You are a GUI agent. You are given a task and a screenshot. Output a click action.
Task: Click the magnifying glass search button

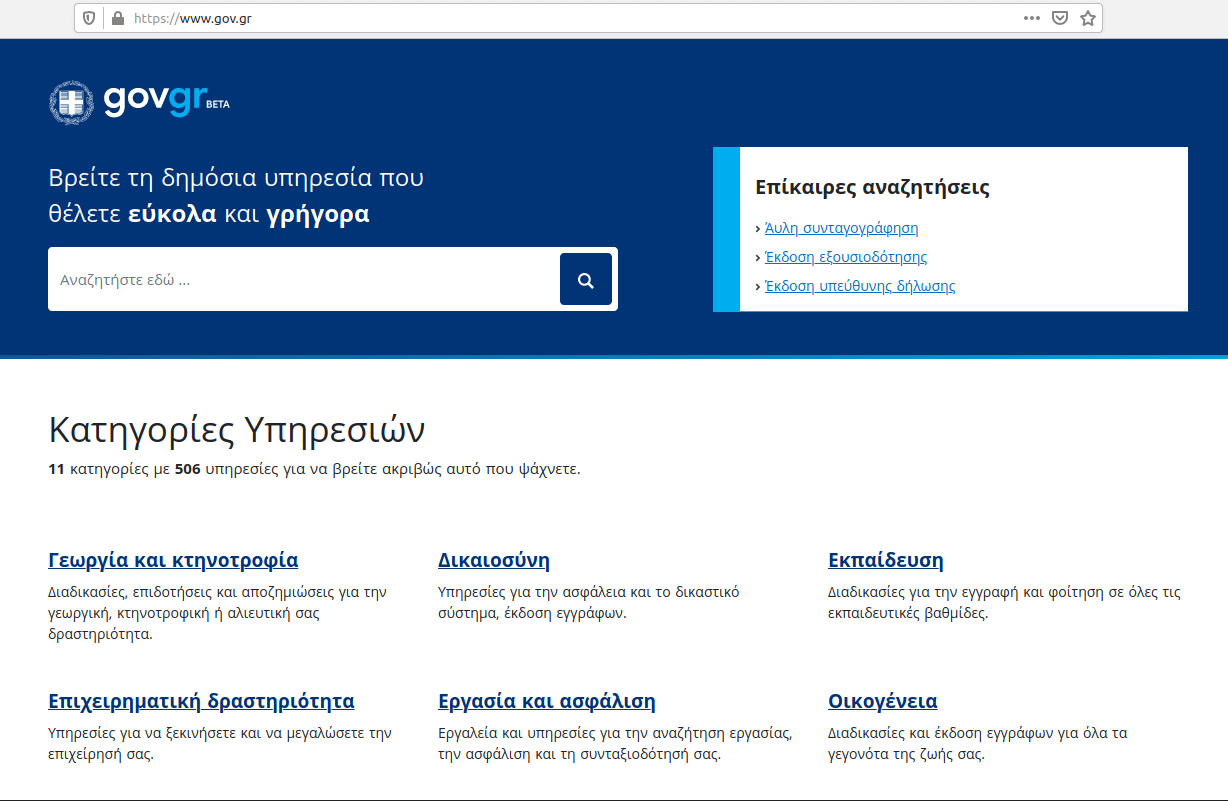[x=585, y=280]
